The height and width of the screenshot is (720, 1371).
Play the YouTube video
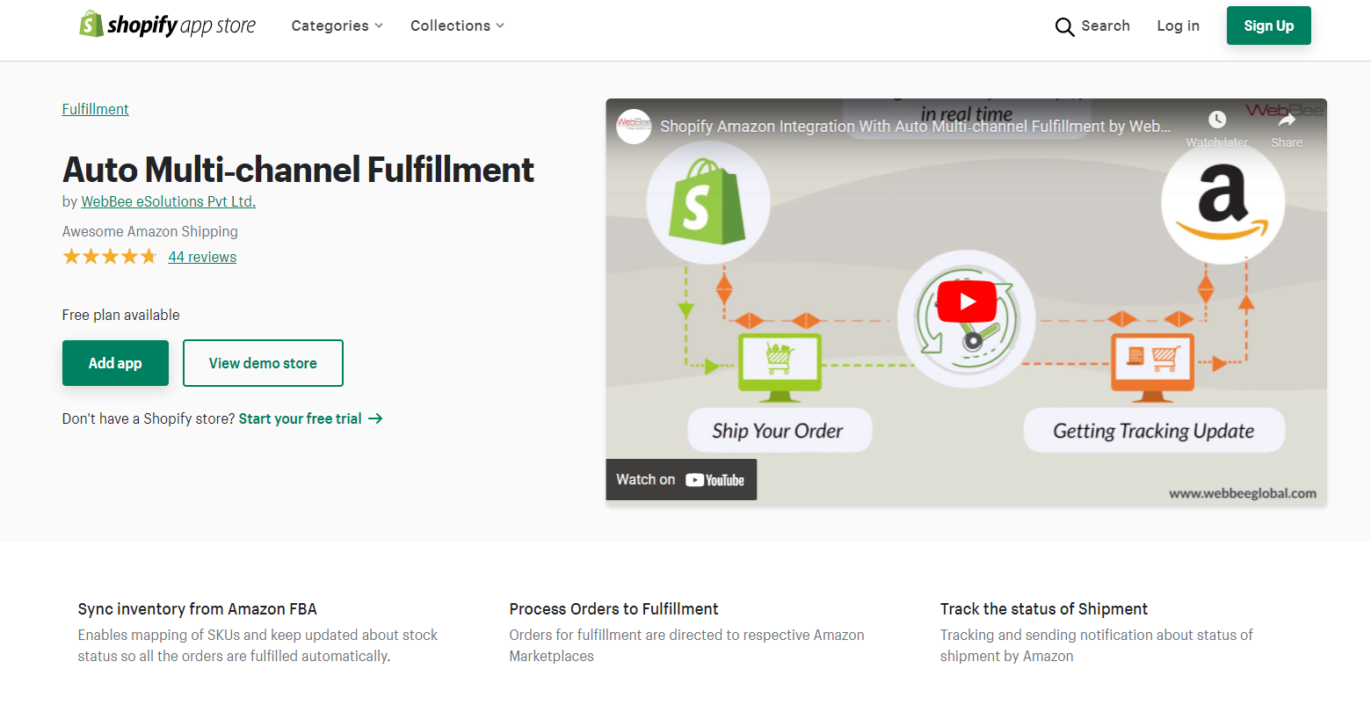pyautogui.click(x=966, y=302)
